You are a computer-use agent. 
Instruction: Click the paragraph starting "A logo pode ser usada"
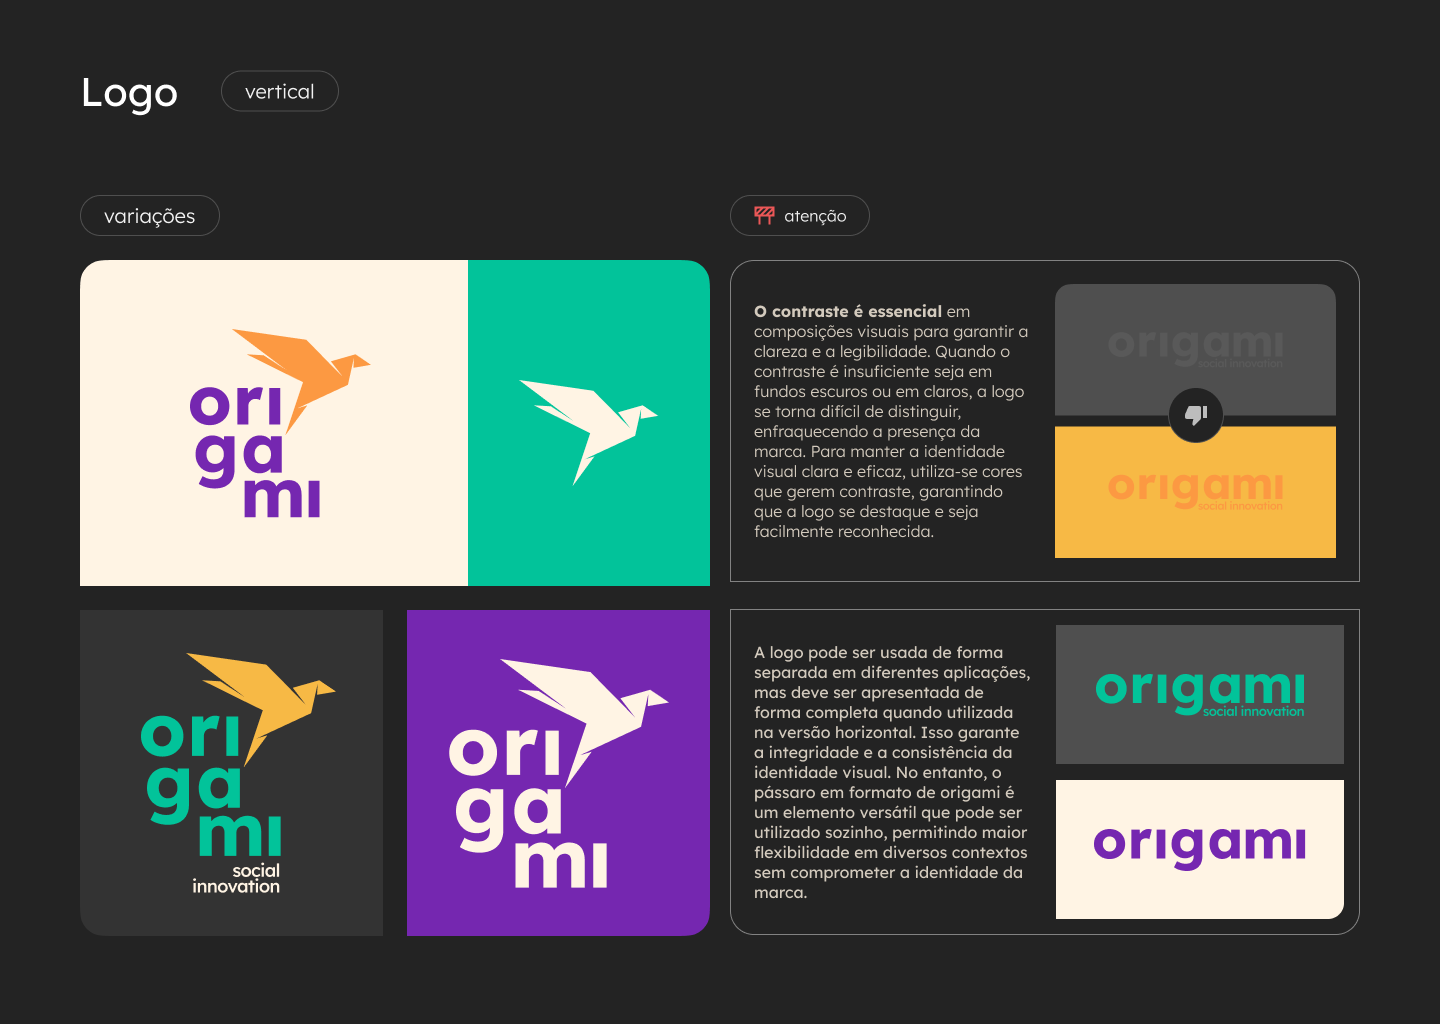890,772
